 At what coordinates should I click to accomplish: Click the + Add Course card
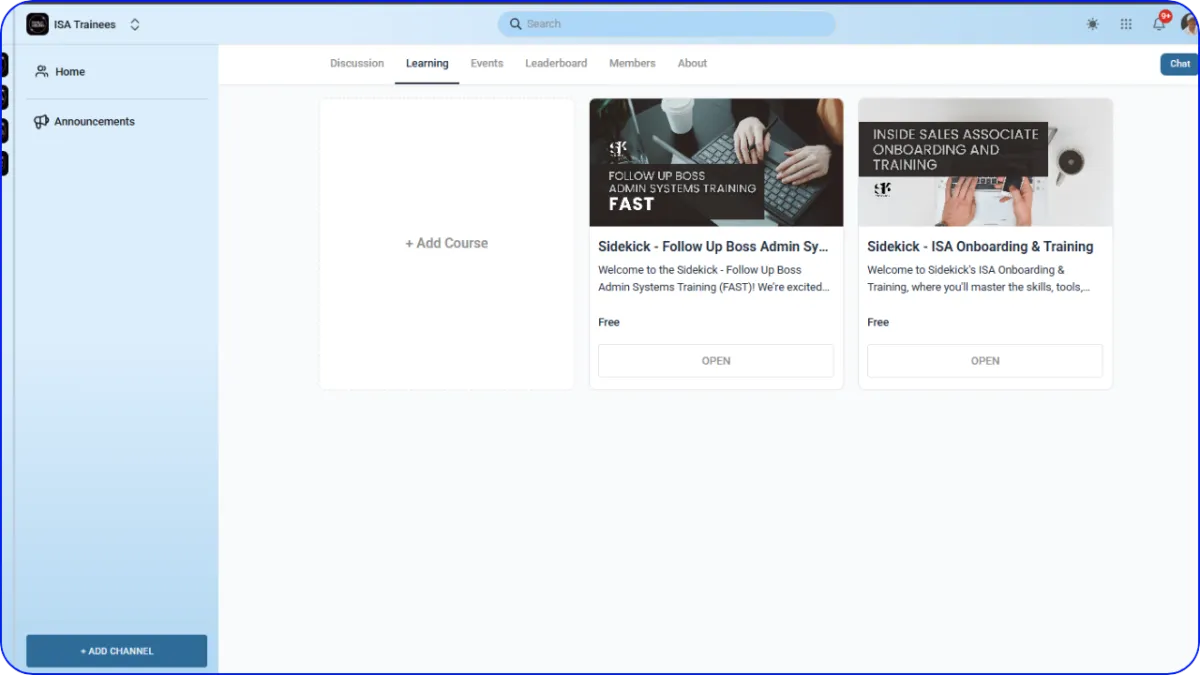click(447, 243)
